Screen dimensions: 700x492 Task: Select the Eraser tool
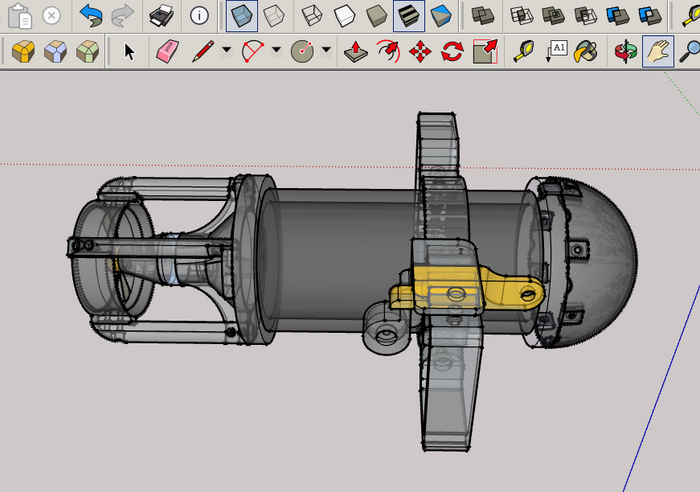[x=167, y=51]
